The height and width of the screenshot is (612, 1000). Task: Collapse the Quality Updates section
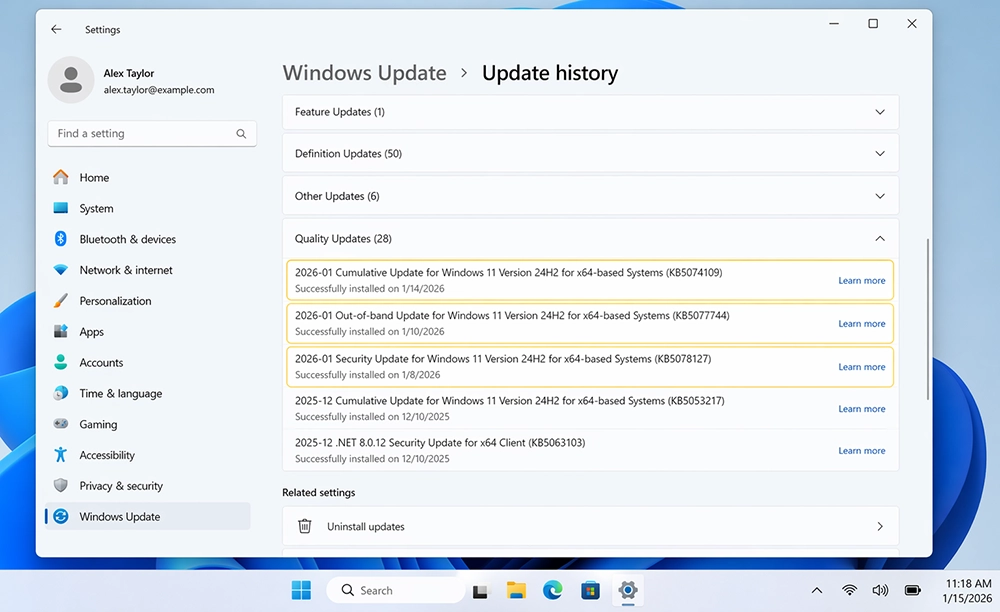coord(880,238)
